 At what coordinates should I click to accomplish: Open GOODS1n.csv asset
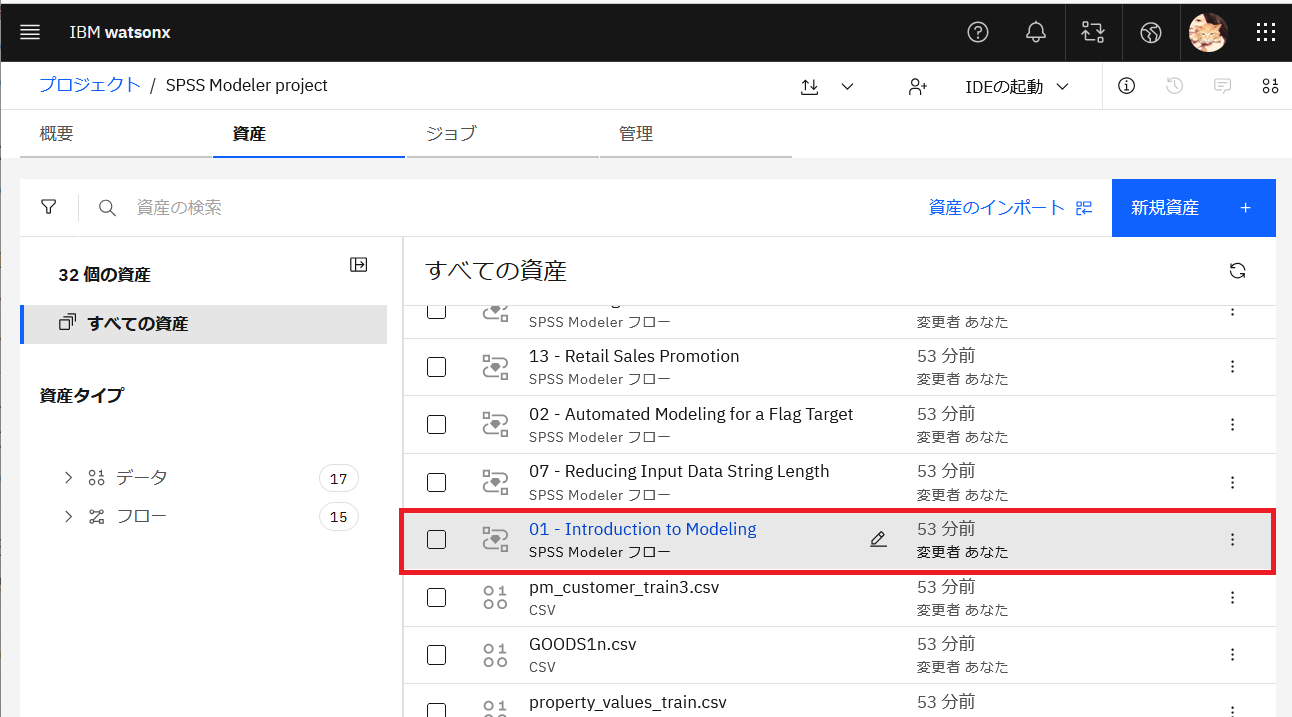583,644
